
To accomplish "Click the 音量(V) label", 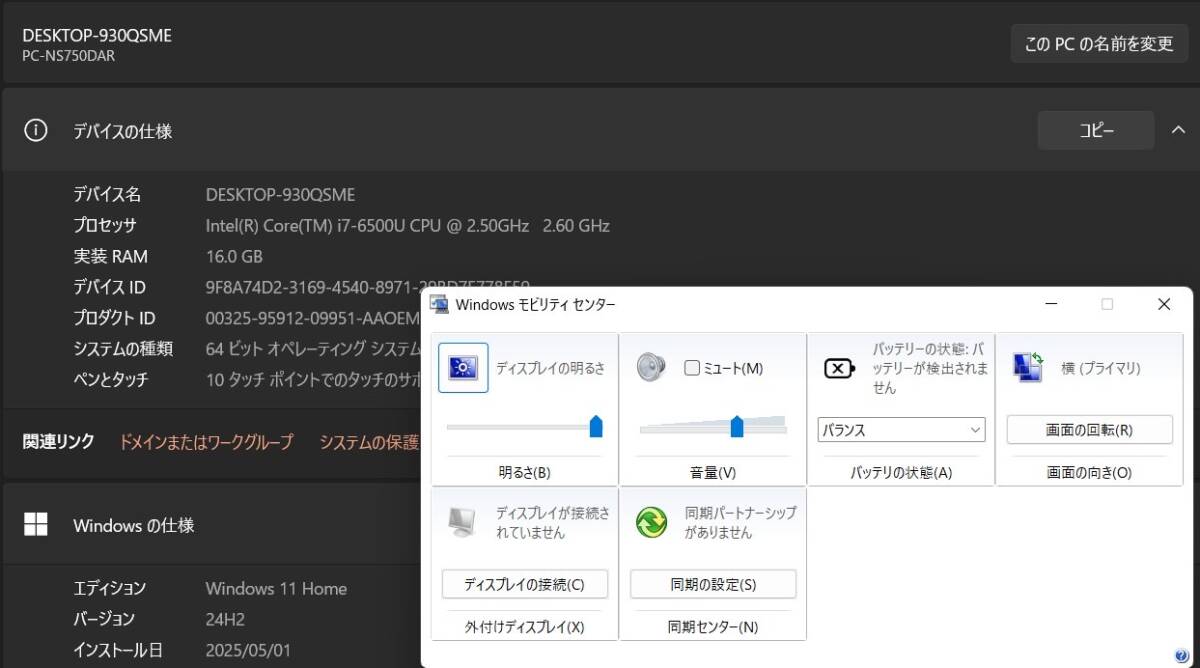I will pos(713,472).
